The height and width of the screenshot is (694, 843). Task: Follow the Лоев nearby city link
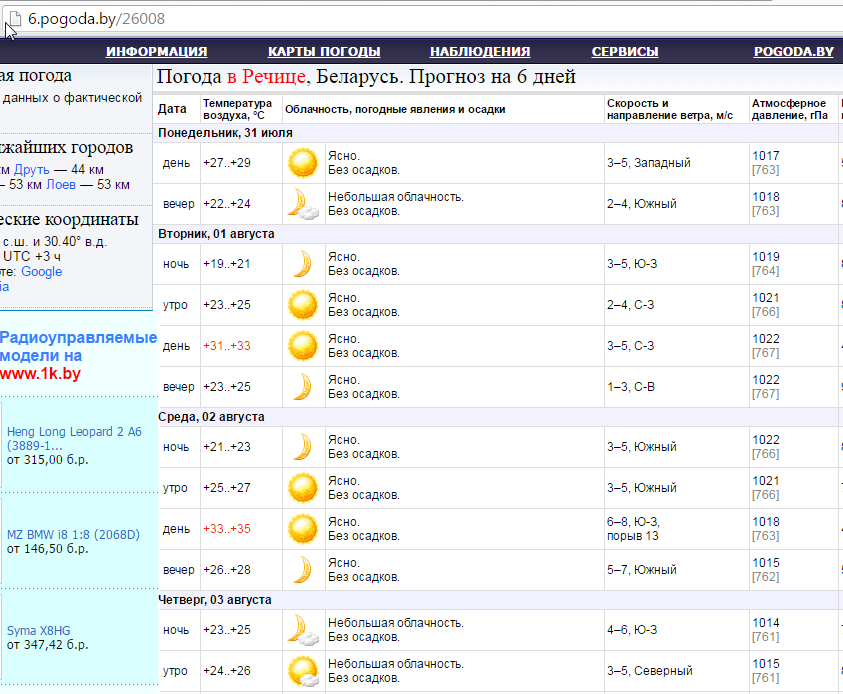click(61, 184)
